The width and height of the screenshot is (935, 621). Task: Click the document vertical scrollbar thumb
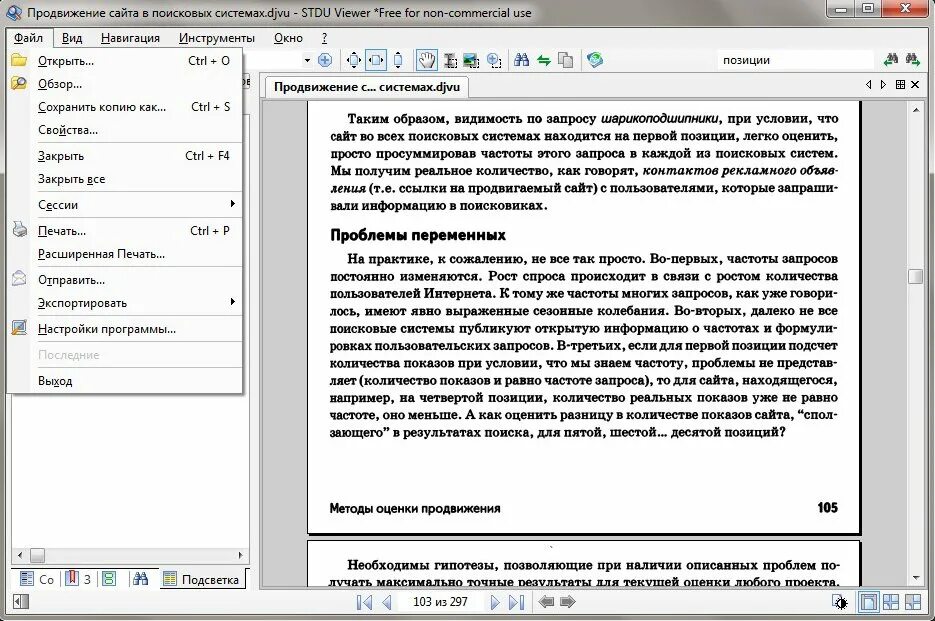coord(915,277)
